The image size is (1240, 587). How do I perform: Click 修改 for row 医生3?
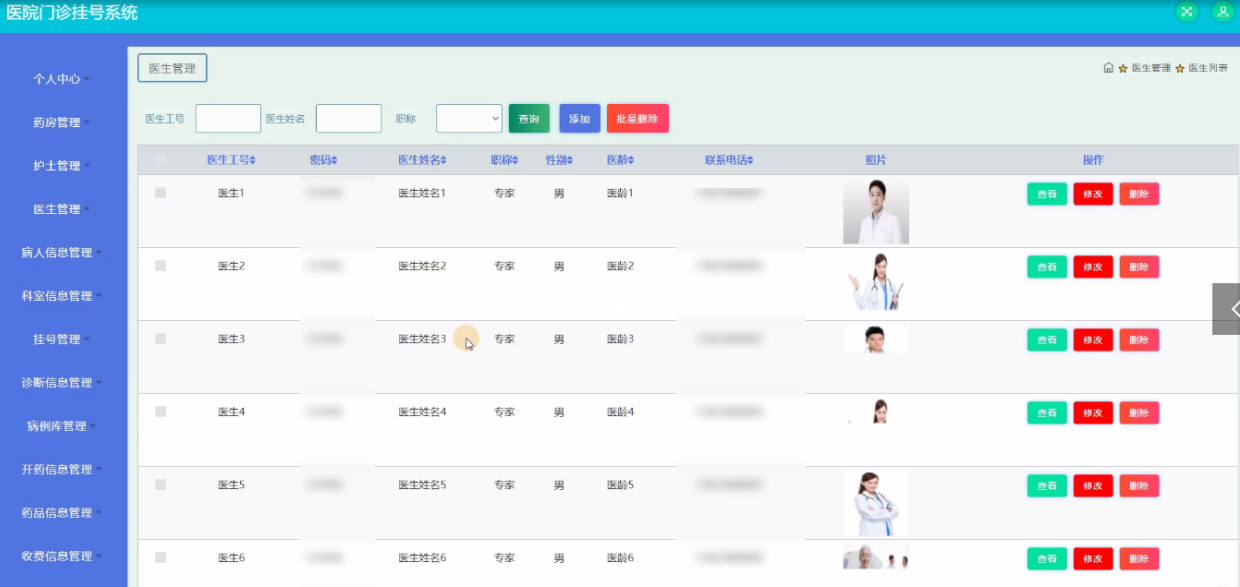1093,340
